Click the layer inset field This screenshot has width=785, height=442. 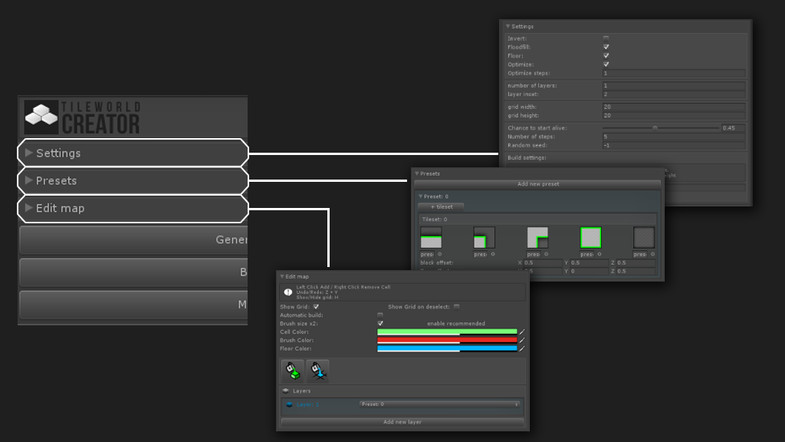674,94
